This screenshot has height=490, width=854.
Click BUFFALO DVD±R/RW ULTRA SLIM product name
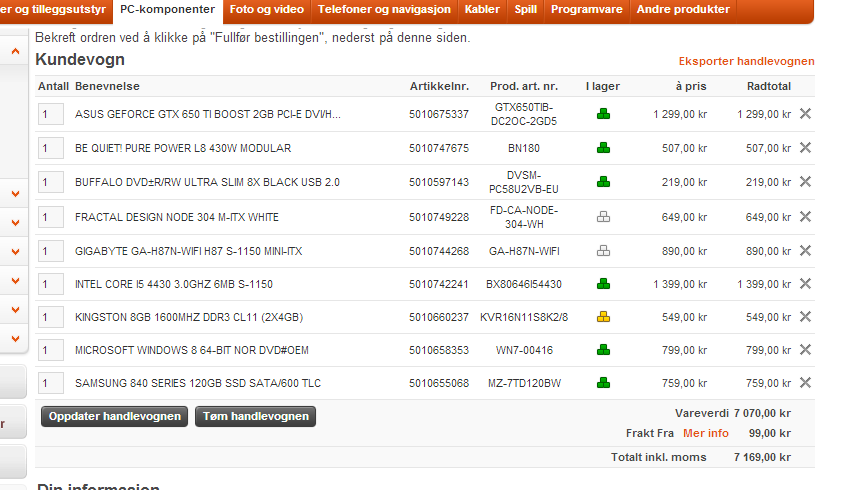click(208, 182)
